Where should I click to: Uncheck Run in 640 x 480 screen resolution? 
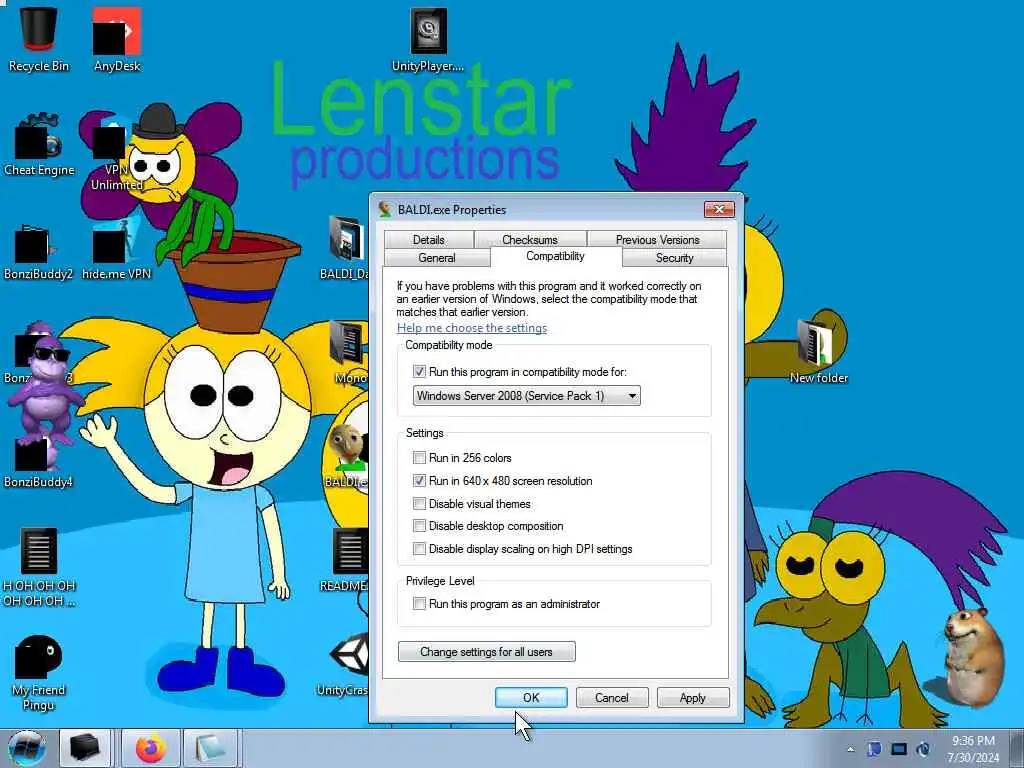pyautogui.click(x=419, y=481)
